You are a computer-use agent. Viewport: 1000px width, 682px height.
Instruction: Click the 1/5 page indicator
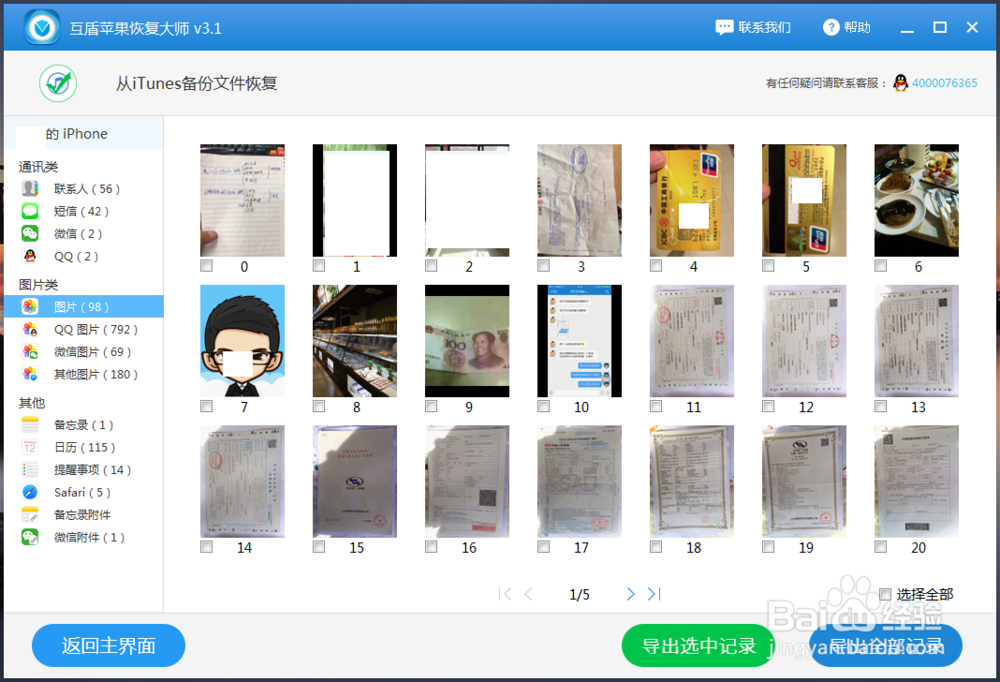coord(579,595)
